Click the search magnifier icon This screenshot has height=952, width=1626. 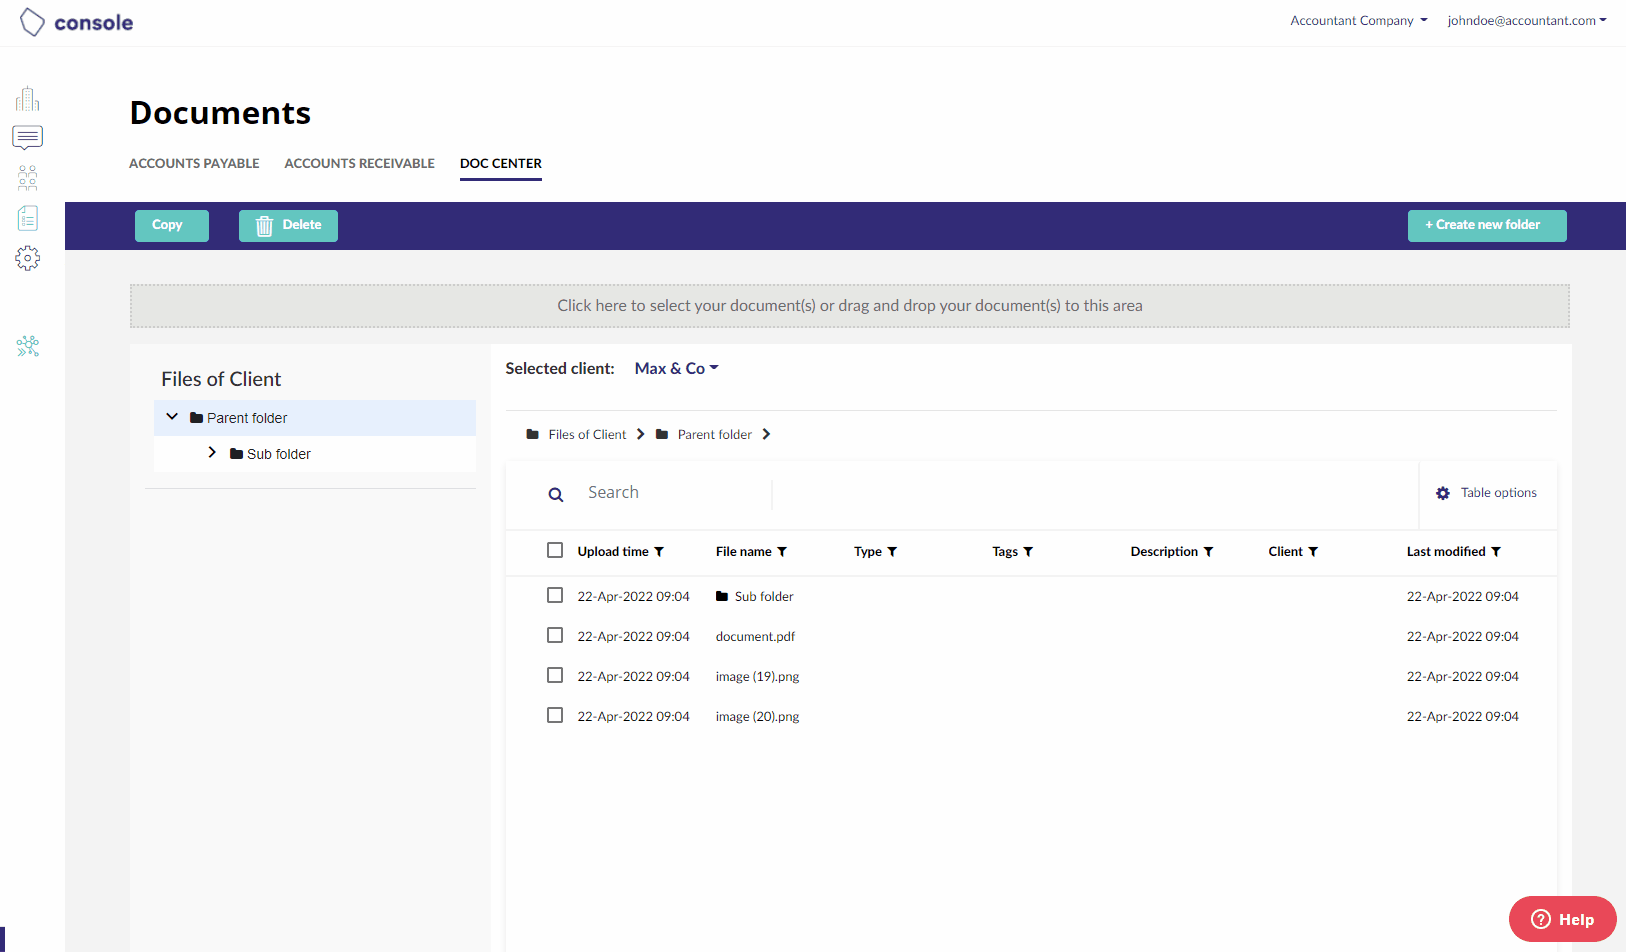coord(556,494)
